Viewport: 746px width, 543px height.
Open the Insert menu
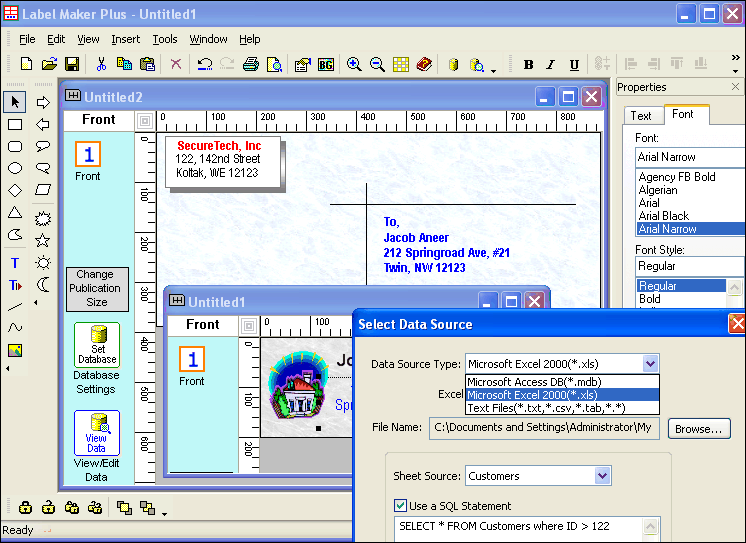click(x=125, y=39)
